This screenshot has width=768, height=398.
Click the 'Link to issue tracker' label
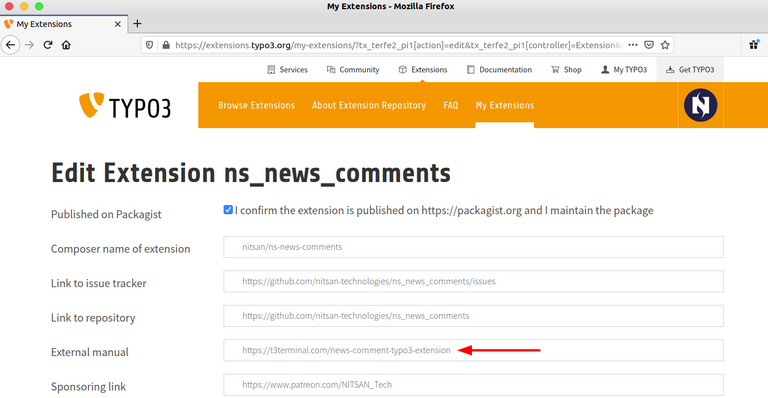pos(98,283)
